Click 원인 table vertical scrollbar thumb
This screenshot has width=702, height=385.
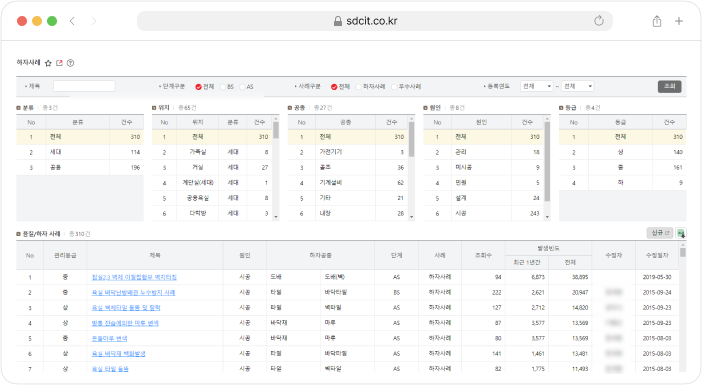click(547, 161)
